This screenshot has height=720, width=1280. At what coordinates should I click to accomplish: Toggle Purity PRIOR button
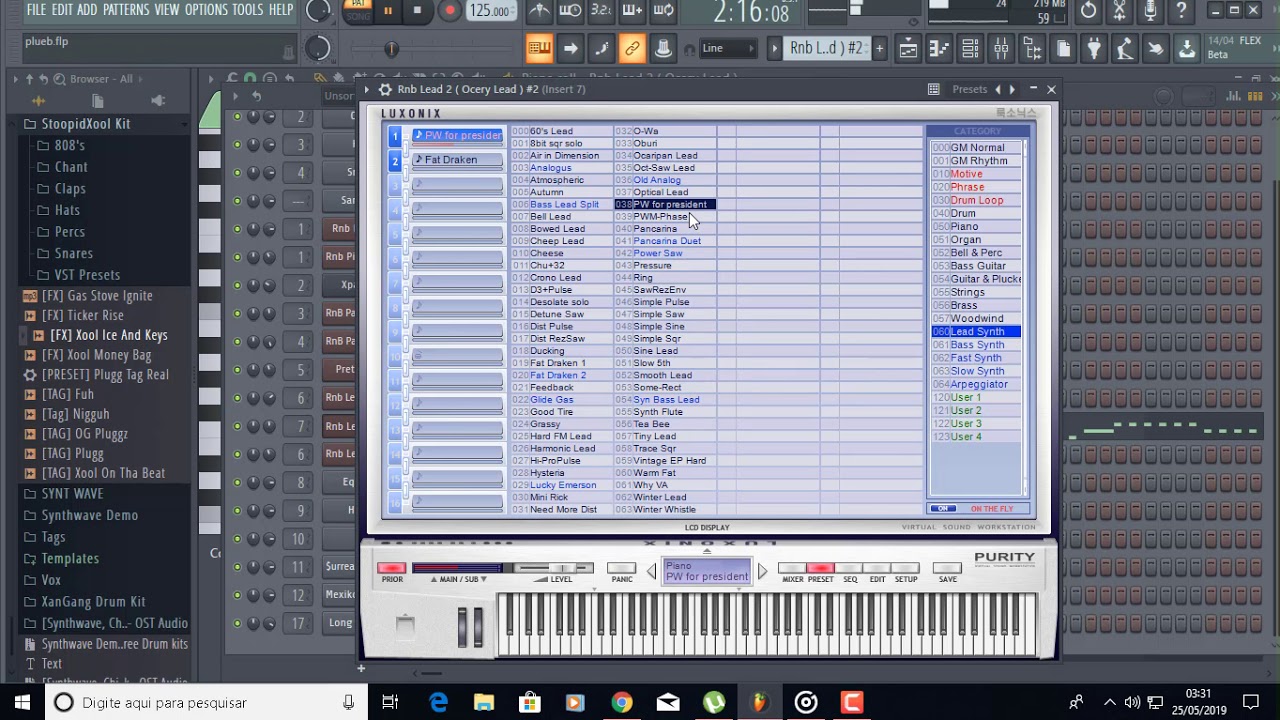pos(392,568)
